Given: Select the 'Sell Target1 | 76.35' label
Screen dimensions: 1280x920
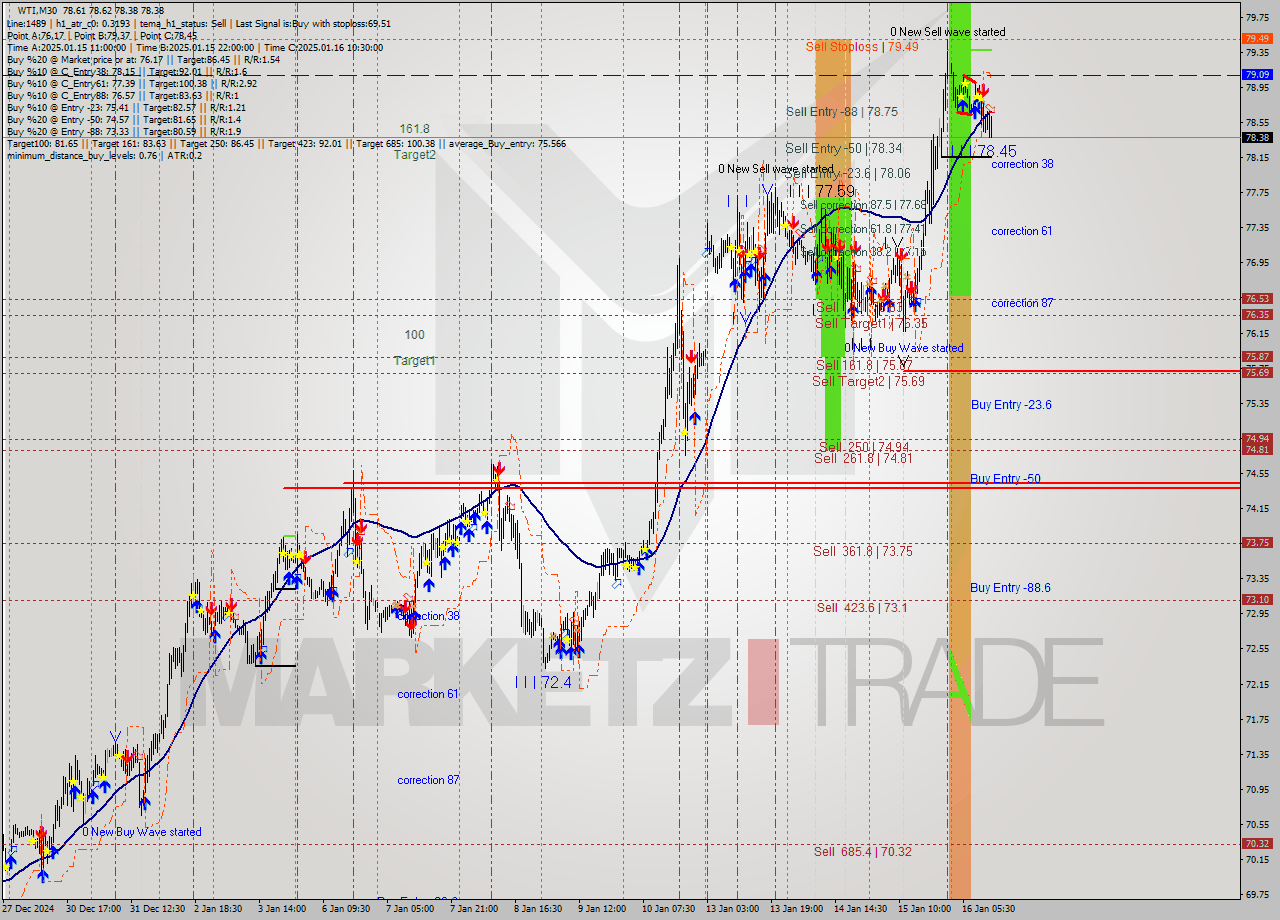Looking at the screenshot, I should (871, 323).
